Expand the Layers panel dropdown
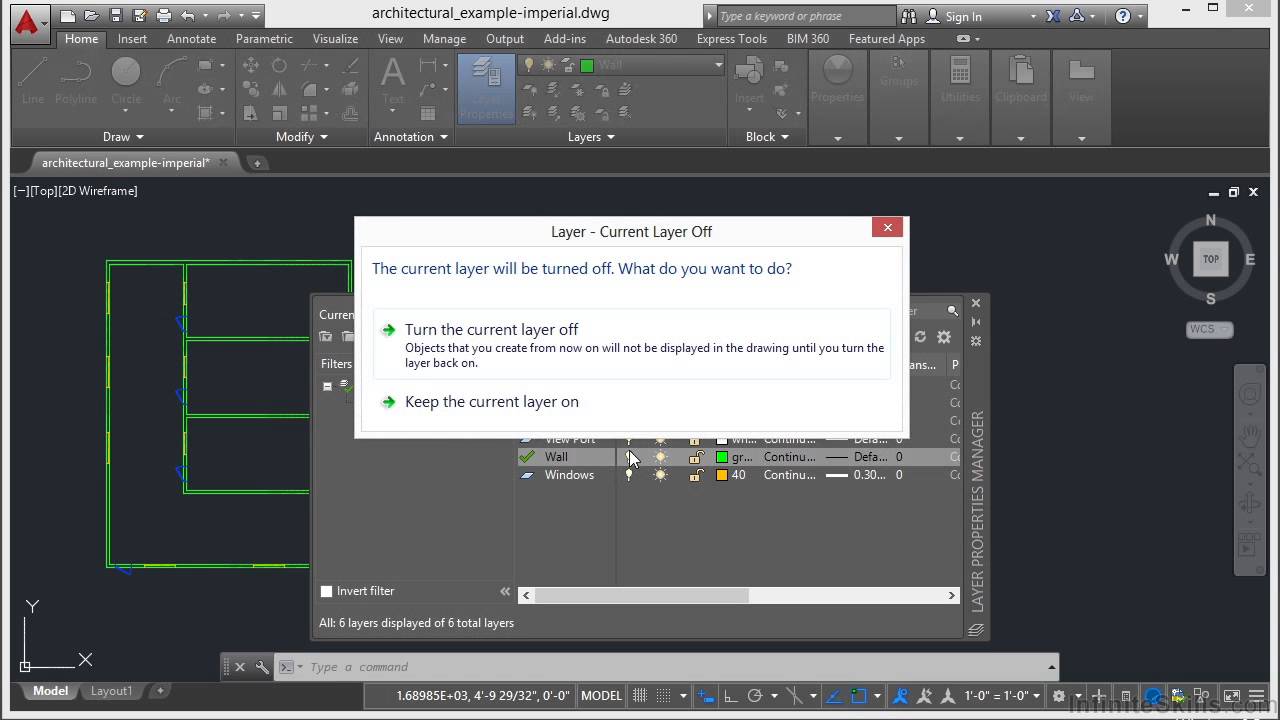Image resolution: width=1280 pixels, height=720 pixels. [591, 137]
